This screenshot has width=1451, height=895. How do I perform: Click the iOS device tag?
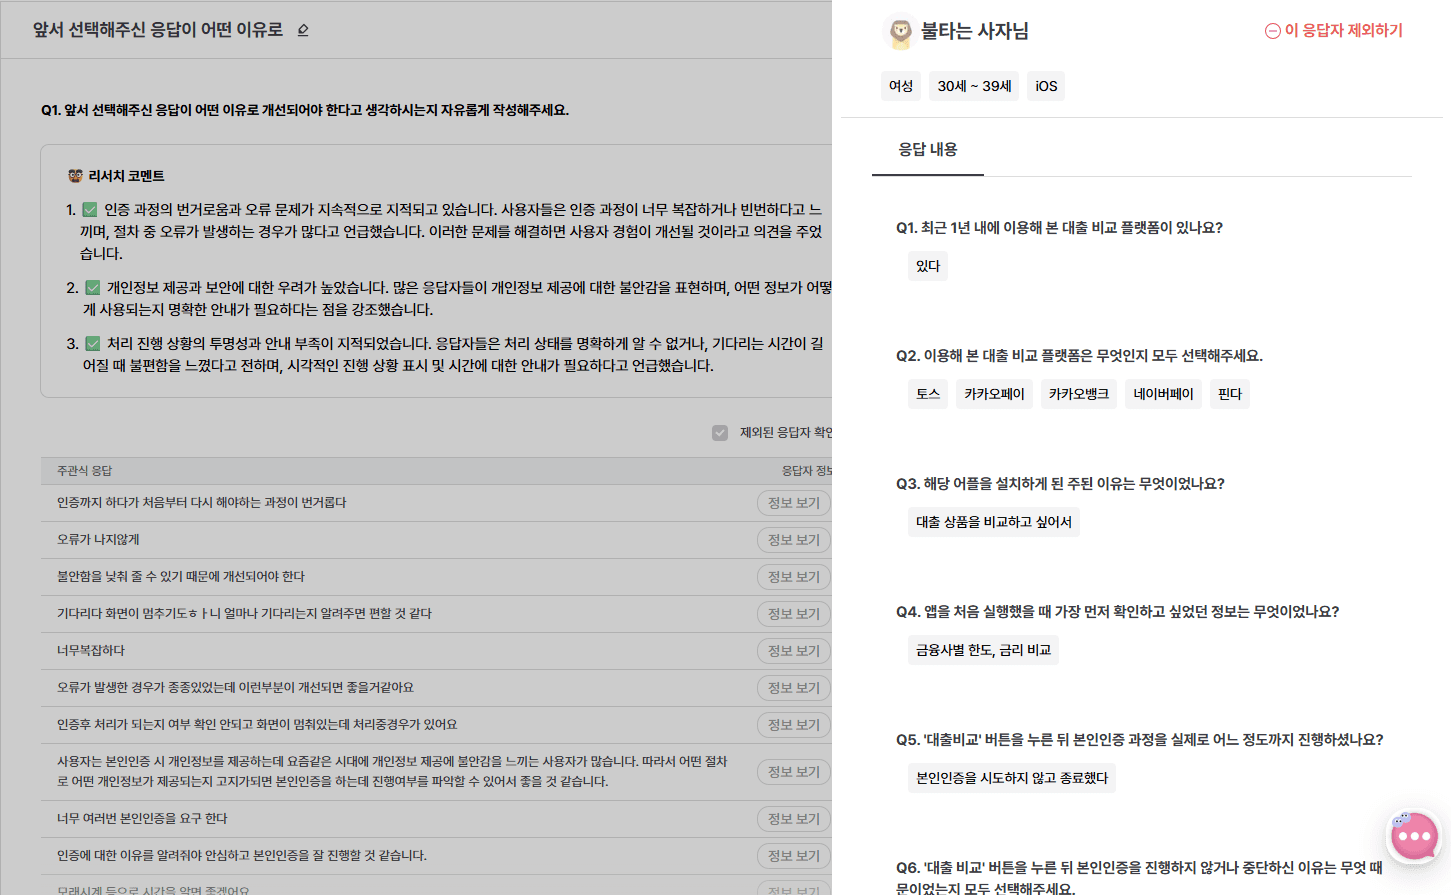click(x=1046, y=86)
